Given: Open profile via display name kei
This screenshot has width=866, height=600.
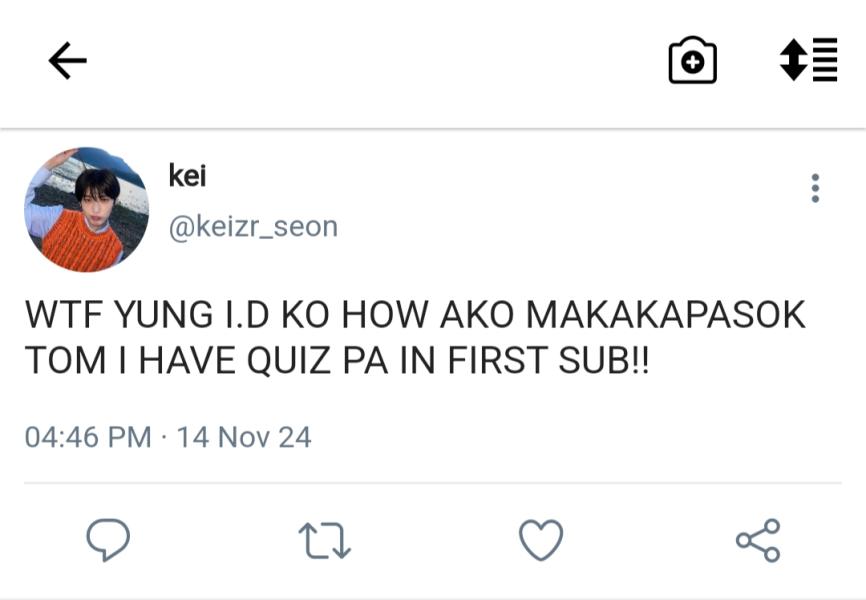Looking at the screenshot, I should (x=187, y=176).
